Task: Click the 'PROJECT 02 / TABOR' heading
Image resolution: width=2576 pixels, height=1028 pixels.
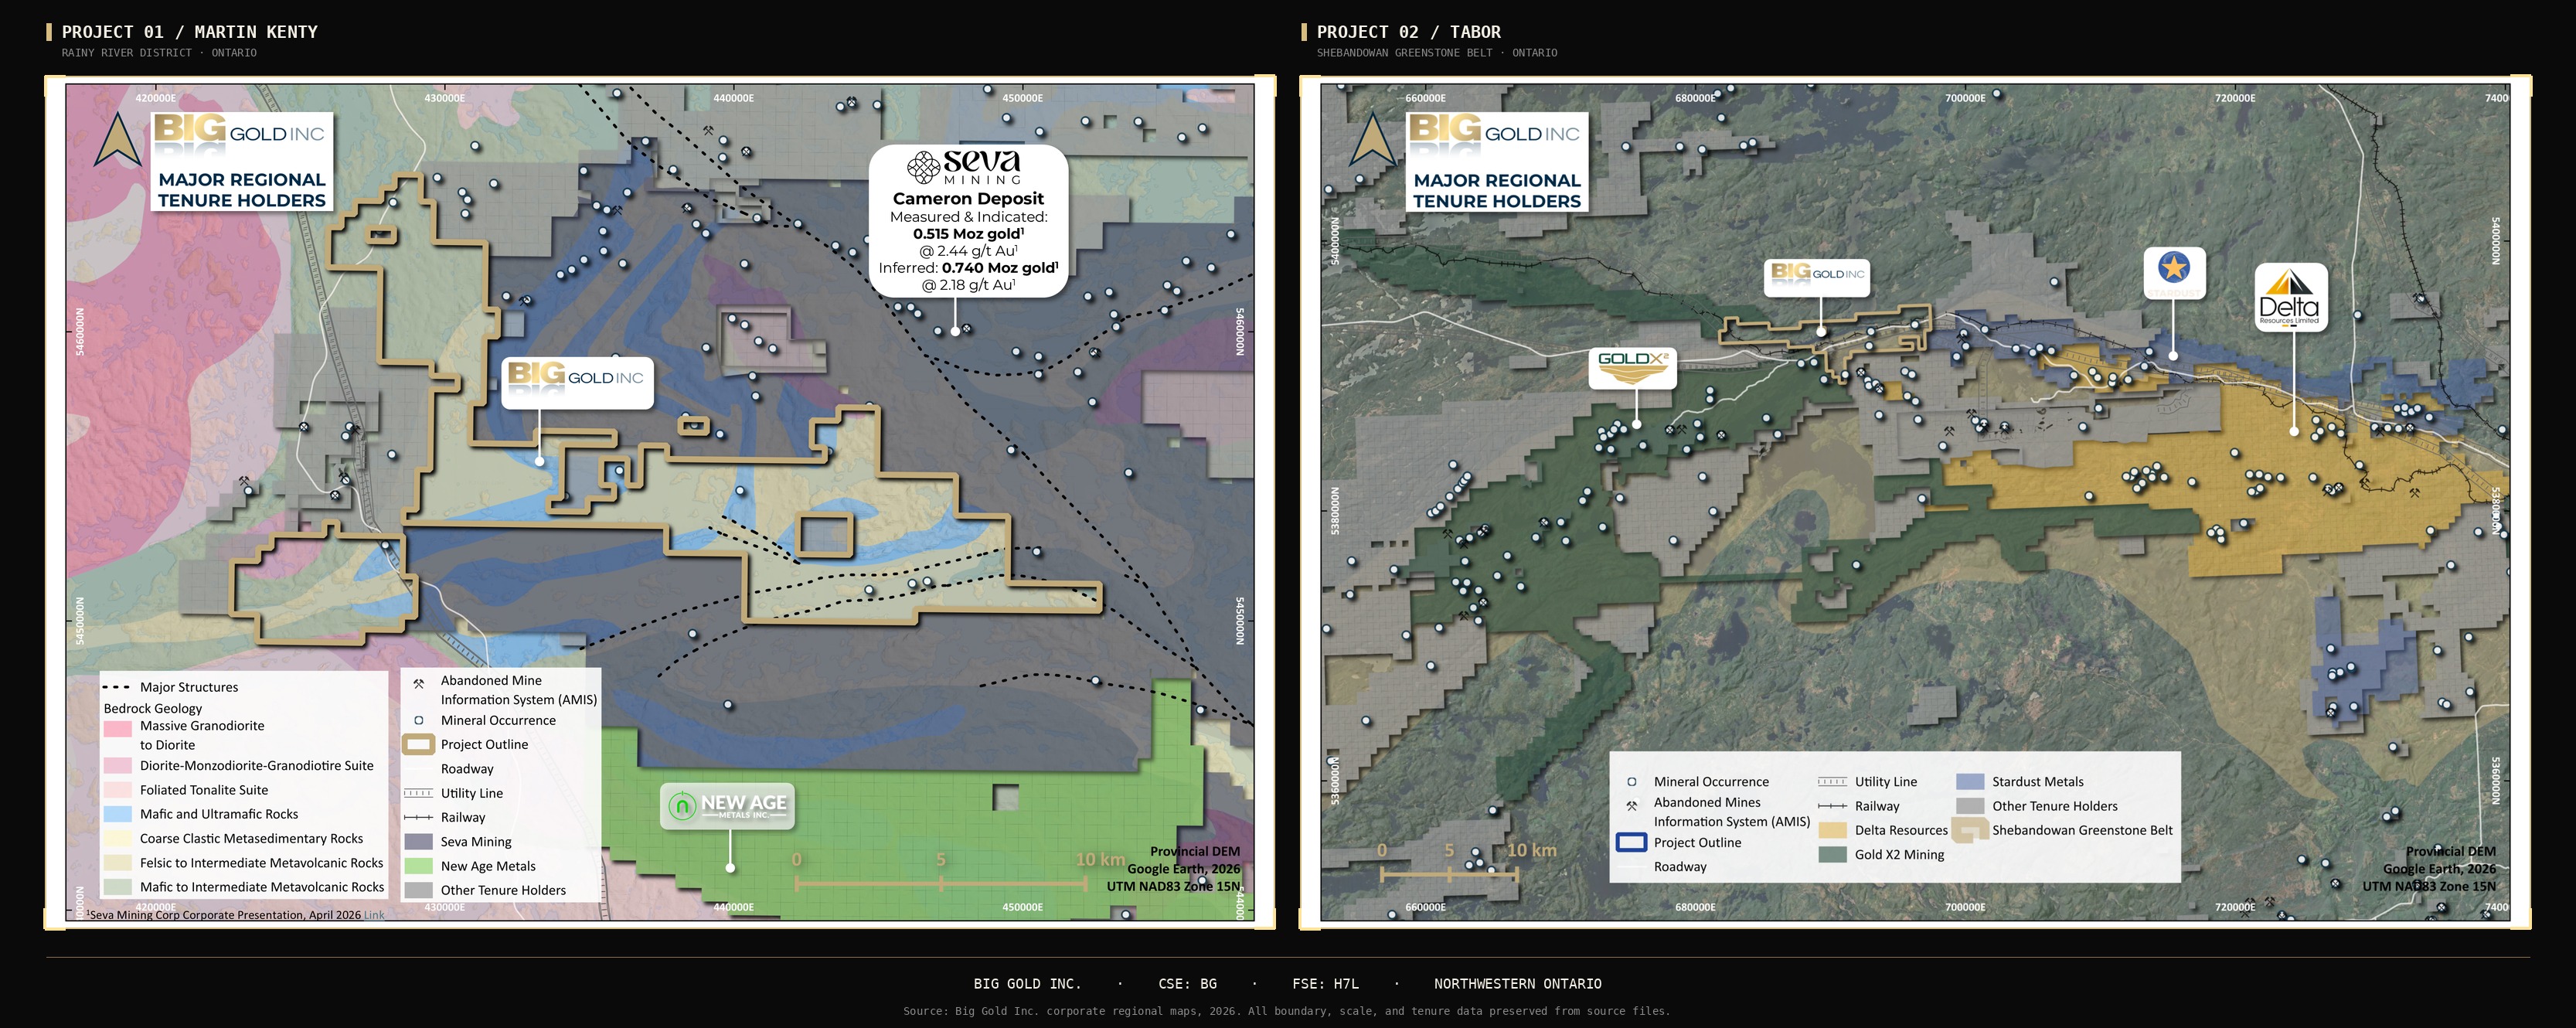Action: pyautogui.click(x=1408, y=32)
